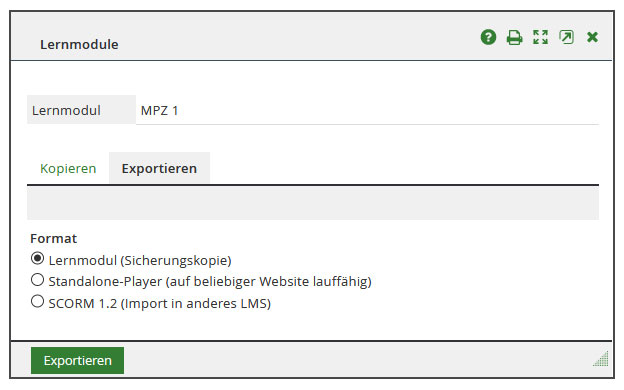Open dialog in new window icon
624x390 pixels.
tap(566, 37)
